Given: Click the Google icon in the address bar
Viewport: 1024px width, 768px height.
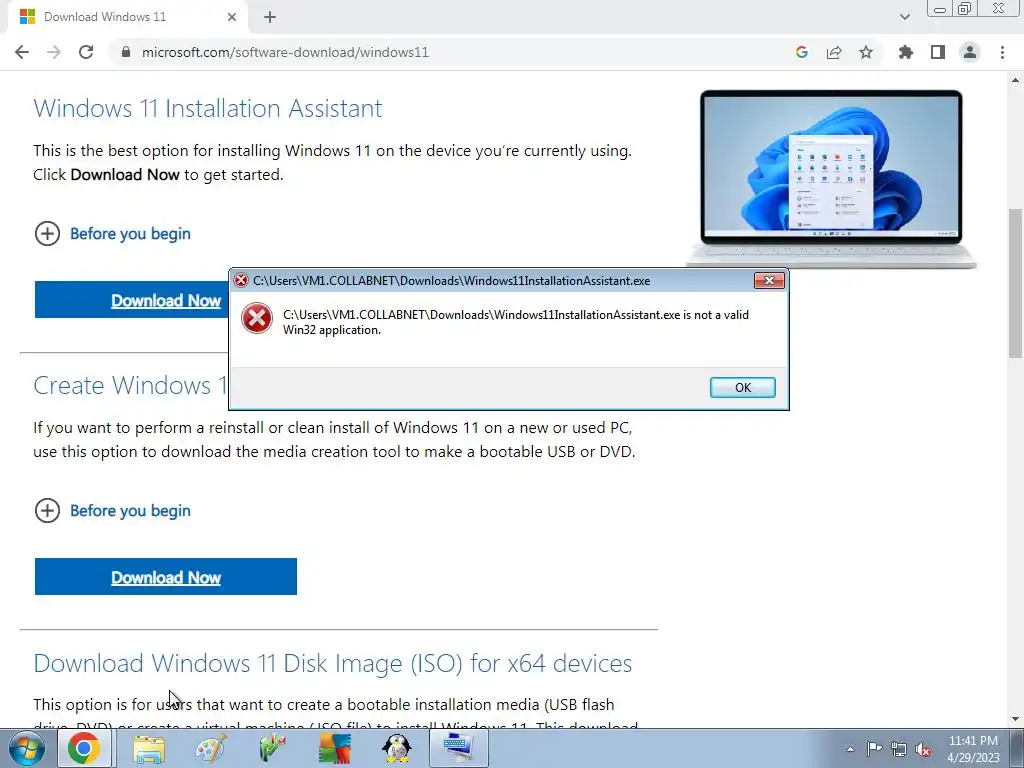Looking at the screenshot, I should point(802,52).
